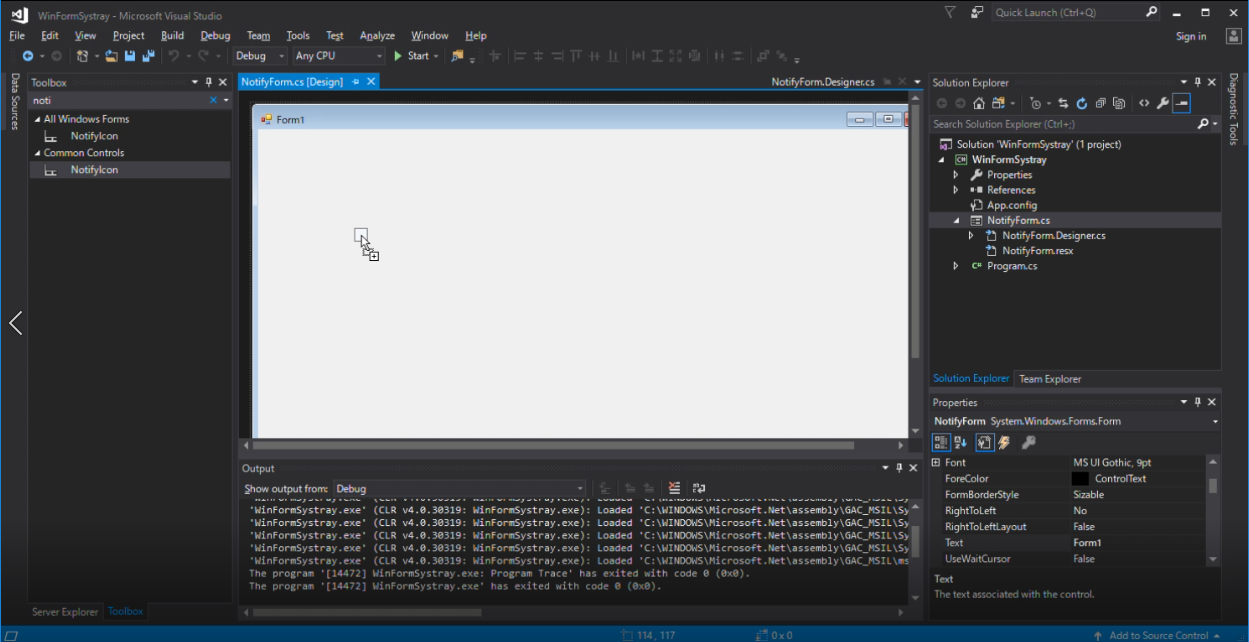Click Sync with Active Document icon
1249x642 pixels.
coord(1063,103)
